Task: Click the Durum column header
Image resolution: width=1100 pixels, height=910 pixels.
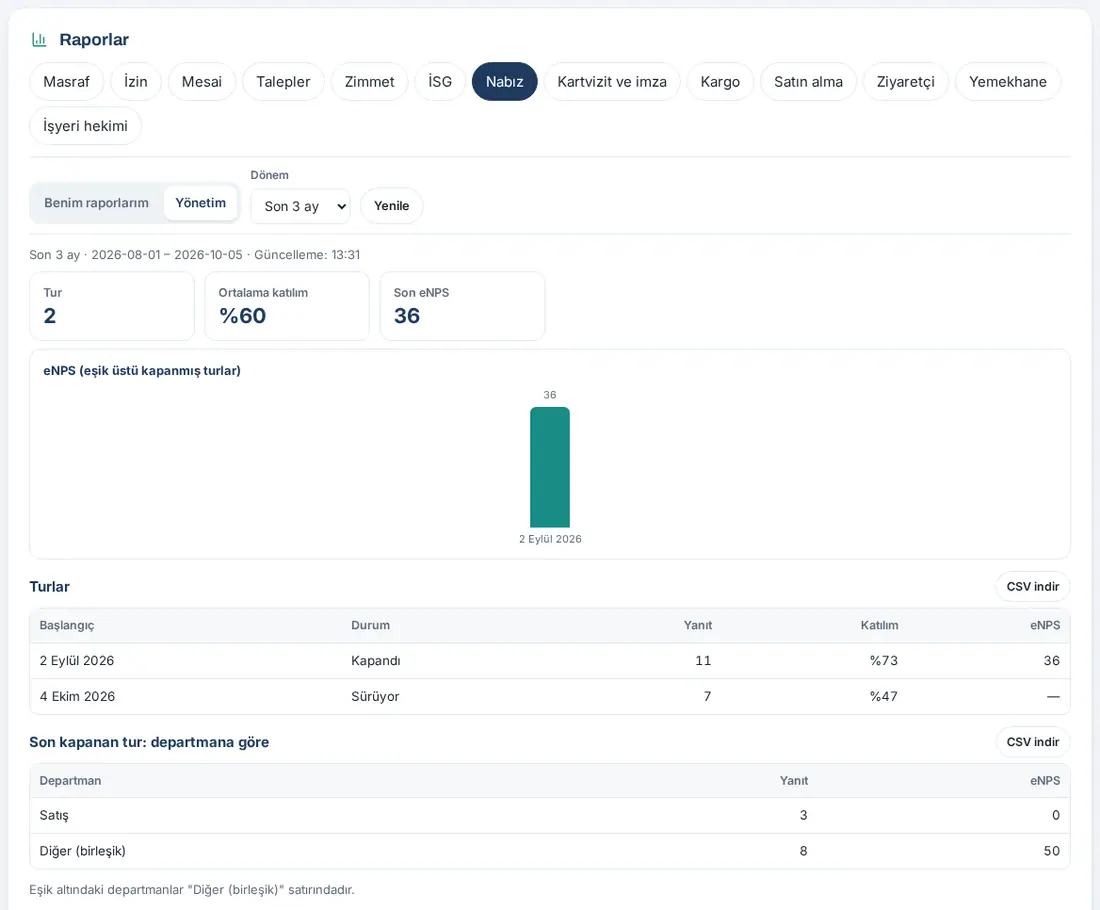Action: coord(370,625)
